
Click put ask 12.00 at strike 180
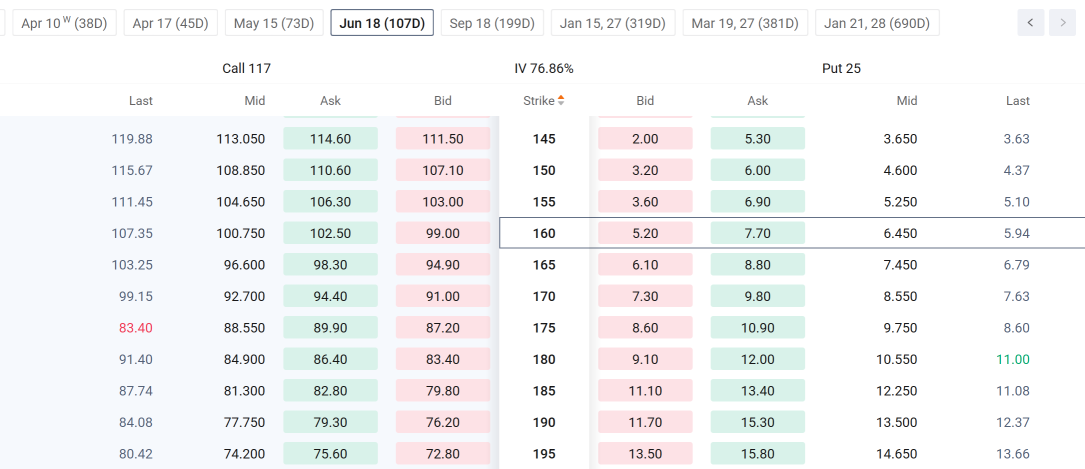click(x=758, y=359)
